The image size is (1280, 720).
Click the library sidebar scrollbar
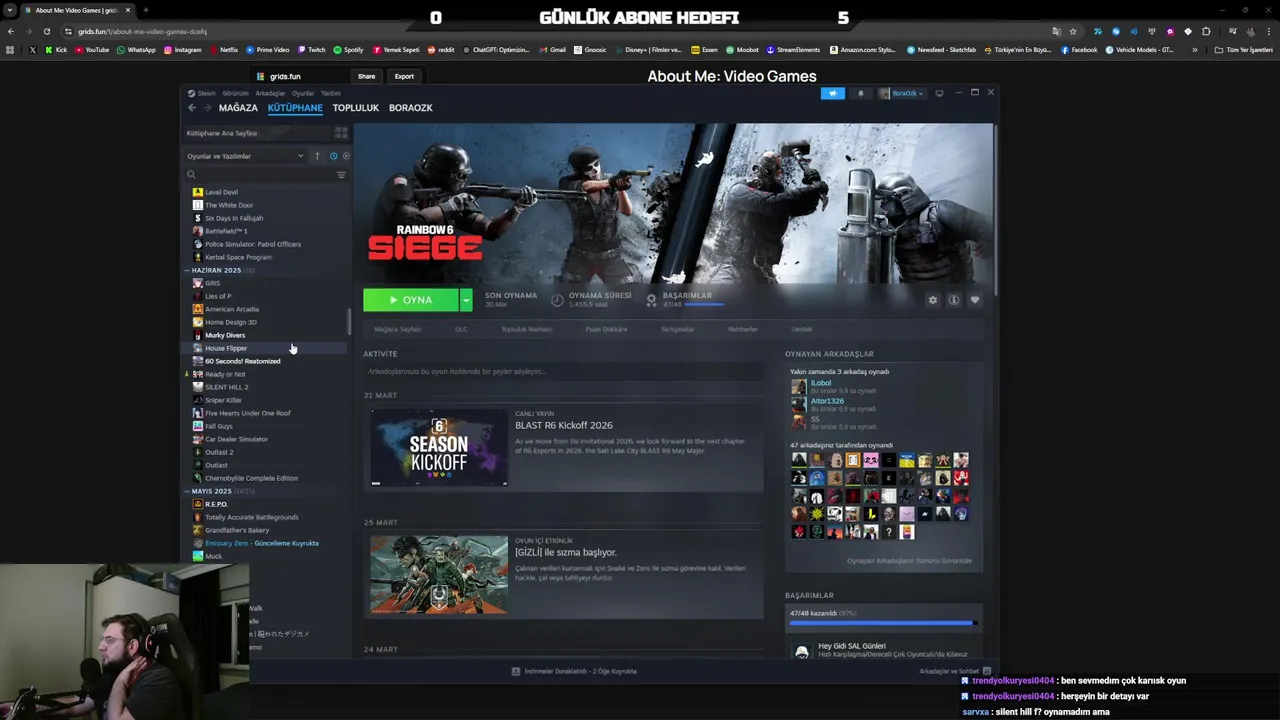[x=349, y=322]
